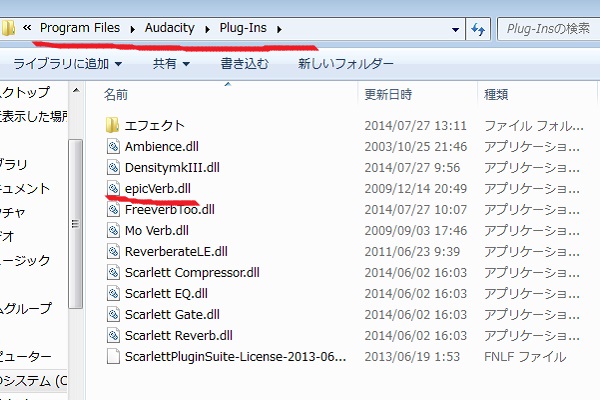Select the Mo Verb.dll file name
This screenshot has height=400, width=600.
click(x=157, y=231)
